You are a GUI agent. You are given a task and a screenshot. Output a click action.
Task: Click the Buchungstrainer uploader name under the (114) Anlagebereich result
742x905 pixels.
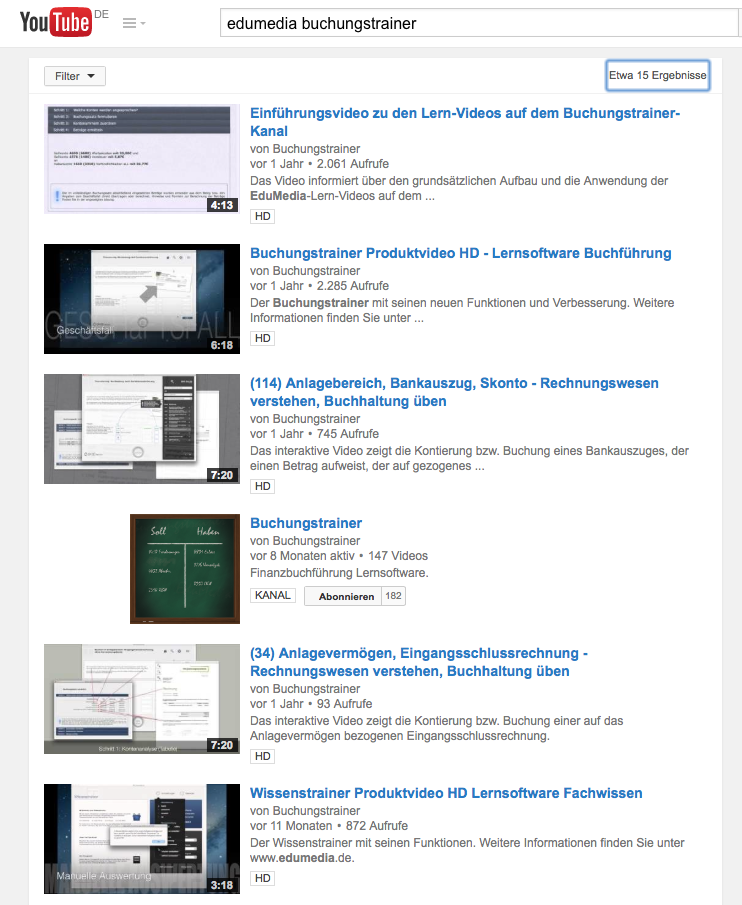pyautogui.click(x=316, y=419)
